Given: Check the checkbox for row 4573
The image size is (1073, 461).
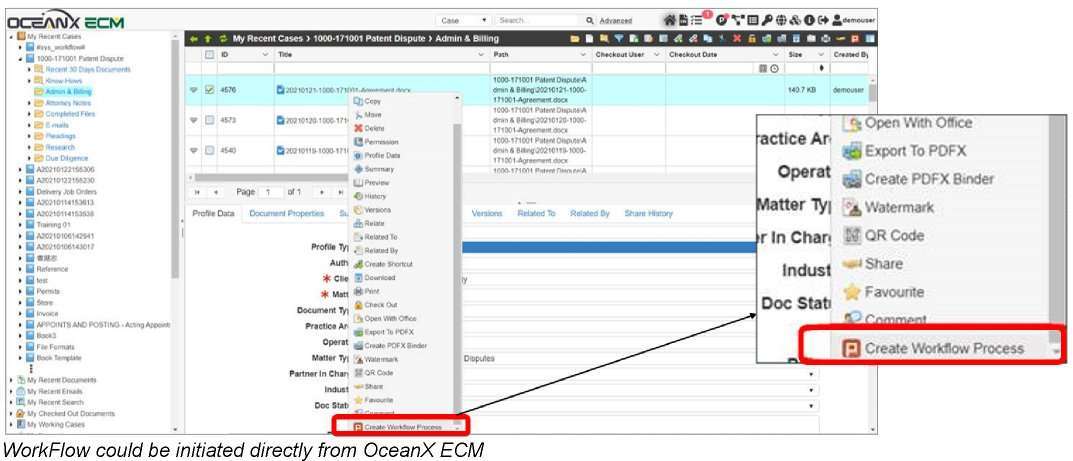Looking at the screenshot, I should point(209,120).
